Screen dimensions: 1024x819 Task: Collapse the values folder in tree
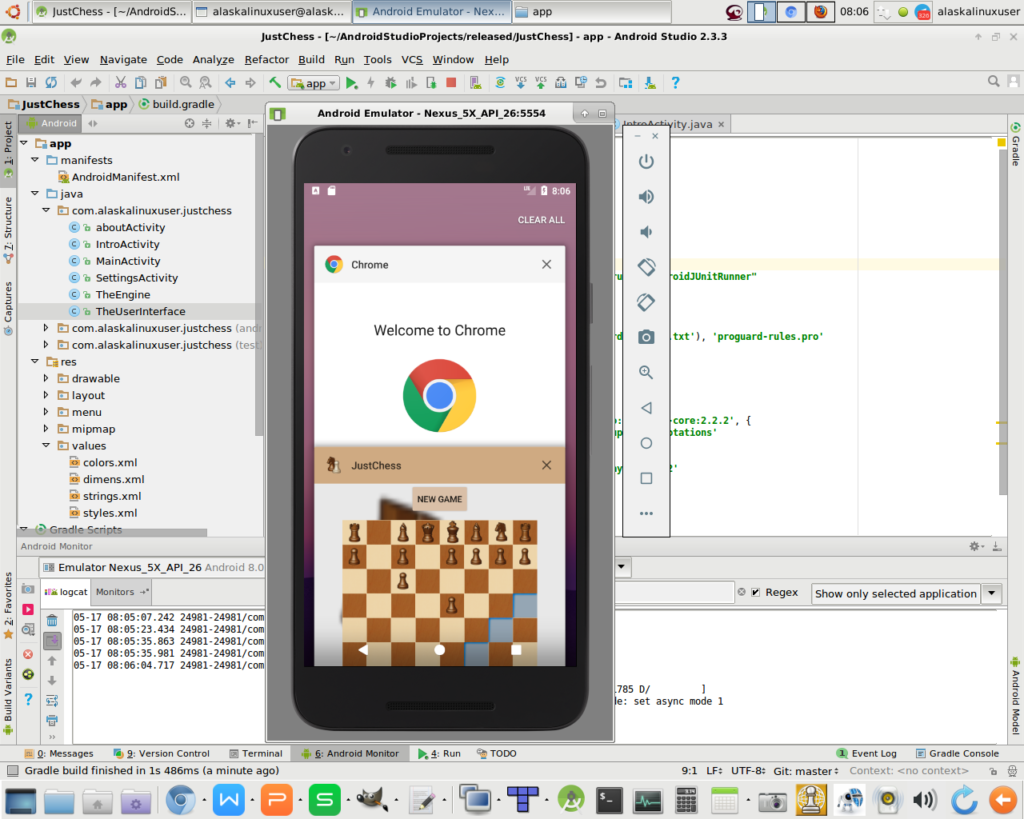click(x=46, y=446)
